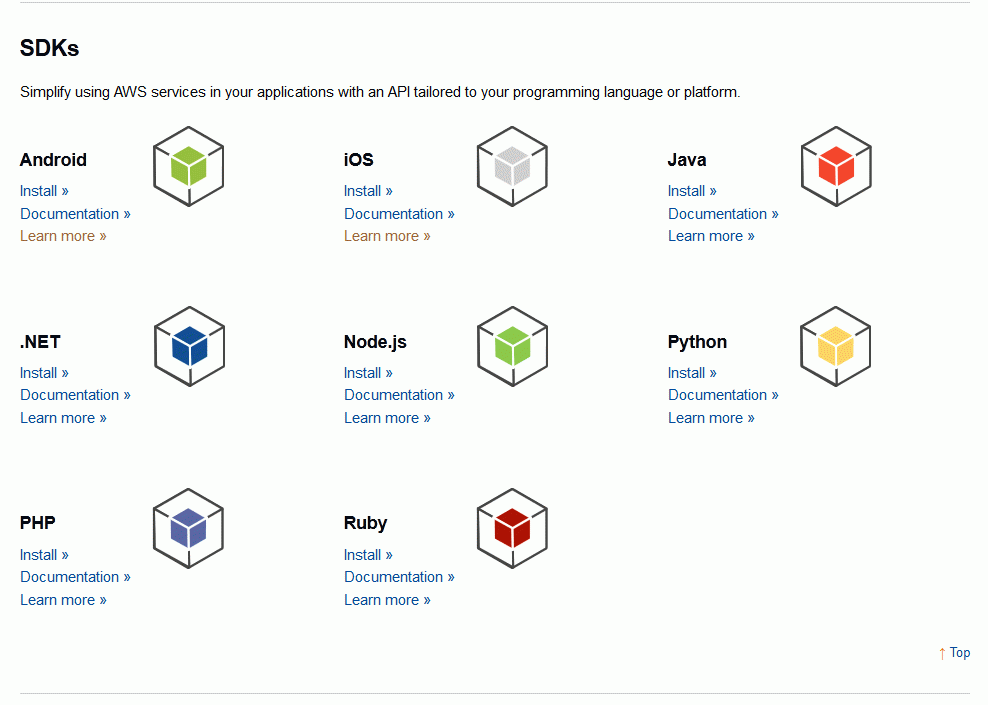Click the Android heading text

(53, 160)
